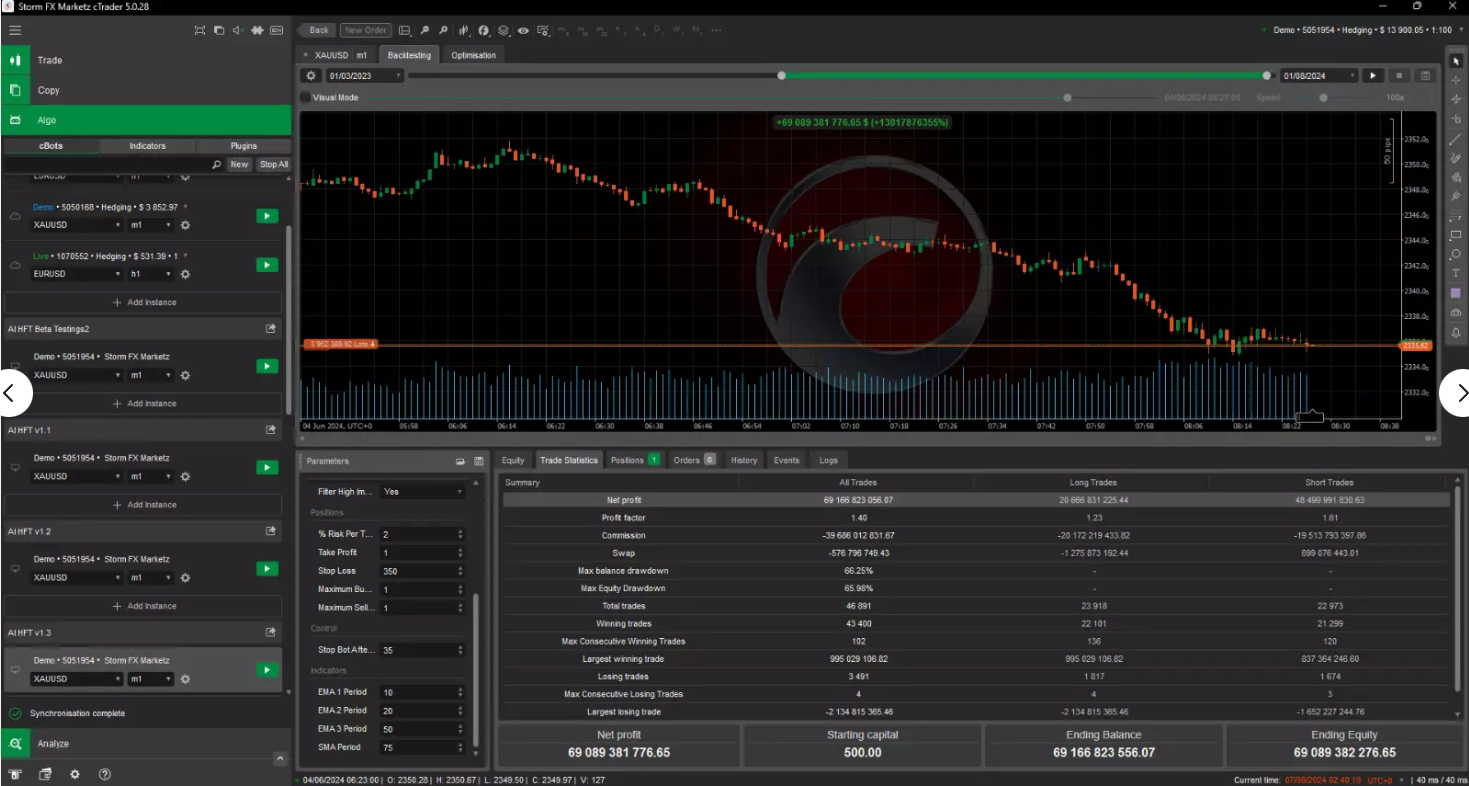Select the text tool in drawing toolbar
Viewport: 1469px width, 786px height.
tap(1456, 273)
